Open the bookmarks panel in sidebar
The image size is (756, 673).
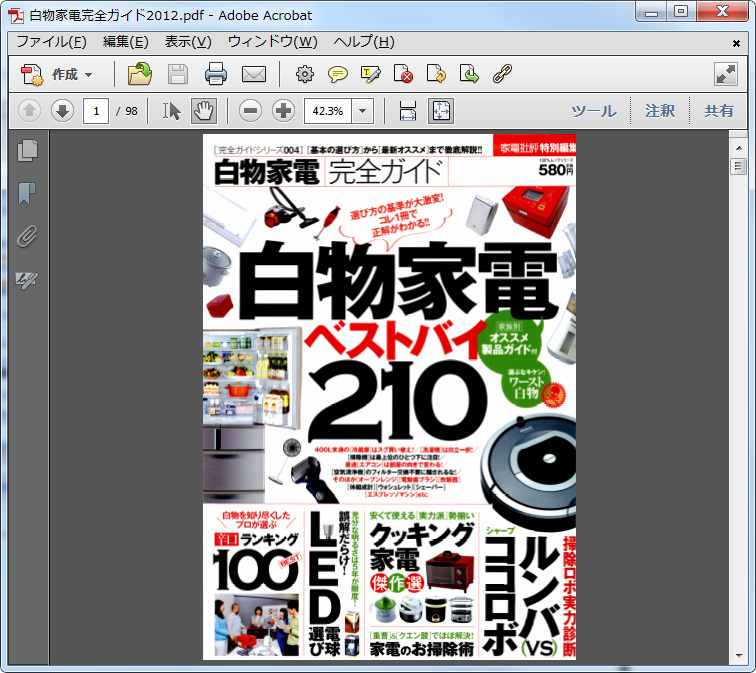(x=28, y=193)
